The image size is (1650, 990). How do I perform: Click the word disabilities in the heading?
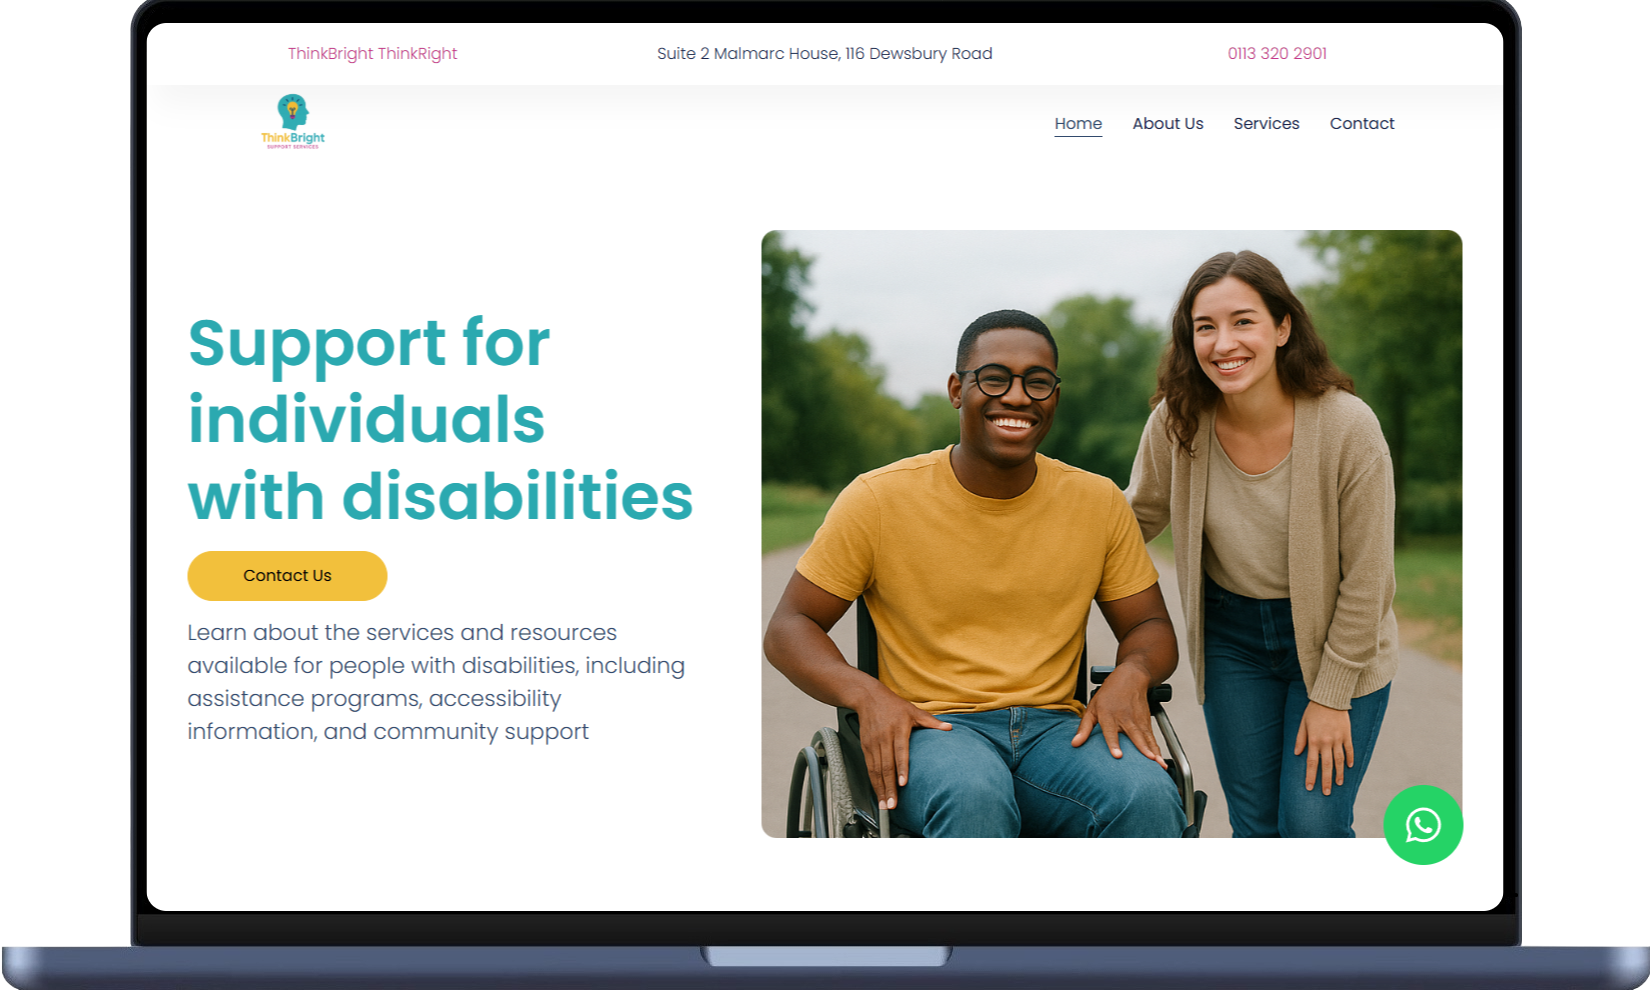point(517,496)
